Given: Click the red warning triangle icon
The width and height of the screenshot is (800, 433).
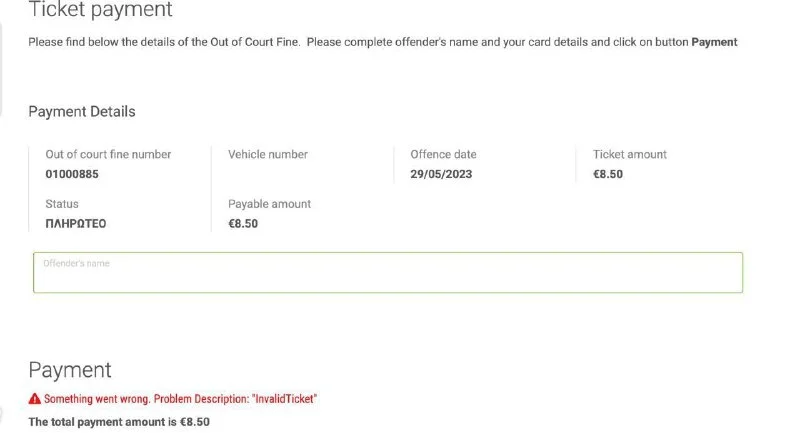Looking at the screenshot, I should [x=35, y=399].
